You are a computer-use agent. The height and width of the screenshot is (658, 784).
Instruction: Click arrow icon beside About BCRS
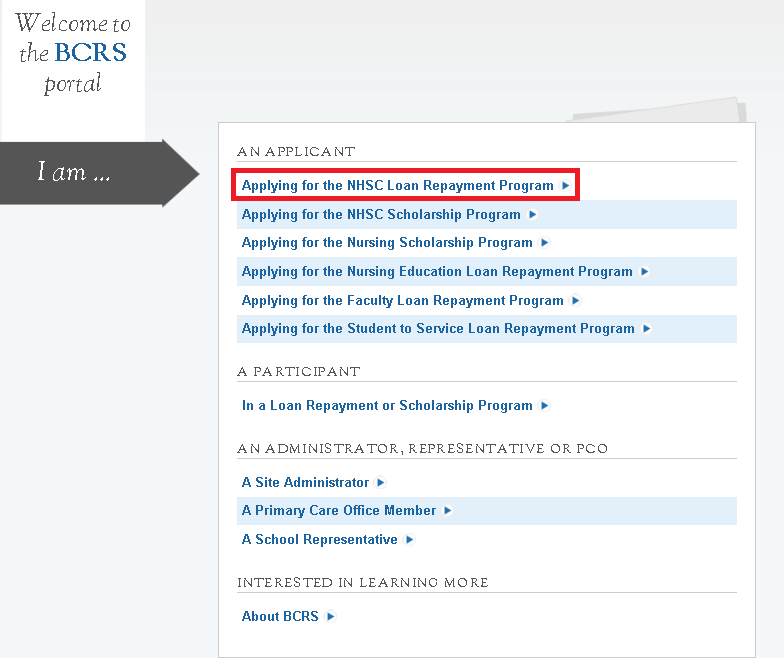[x=330, y=616]
